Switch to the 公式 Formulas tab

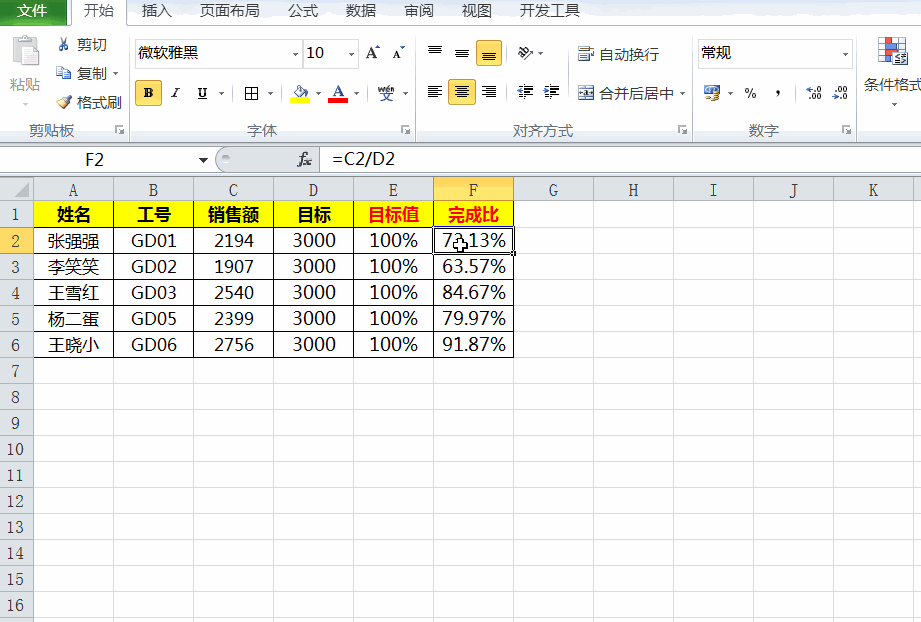coord(302,11)
